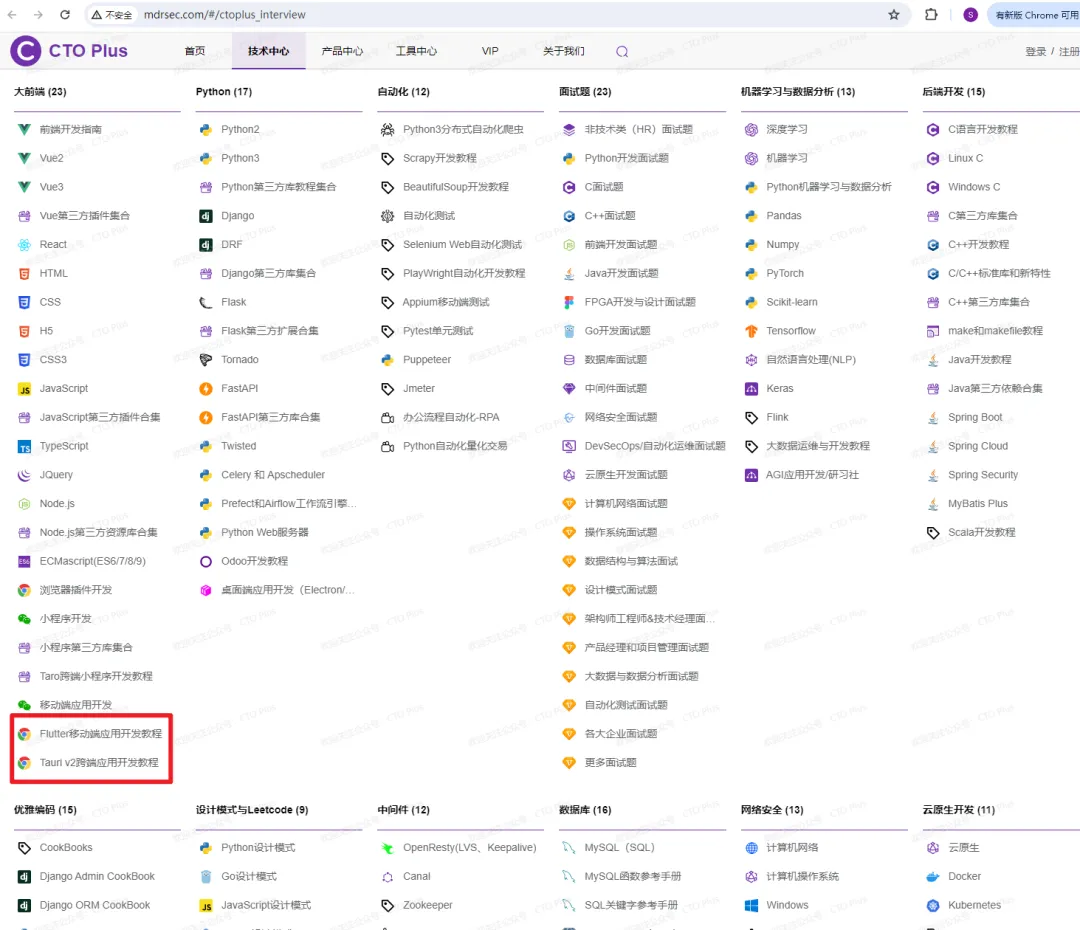
Task: Click the HTML5 shield icon beside HTML
Action: 24,273
